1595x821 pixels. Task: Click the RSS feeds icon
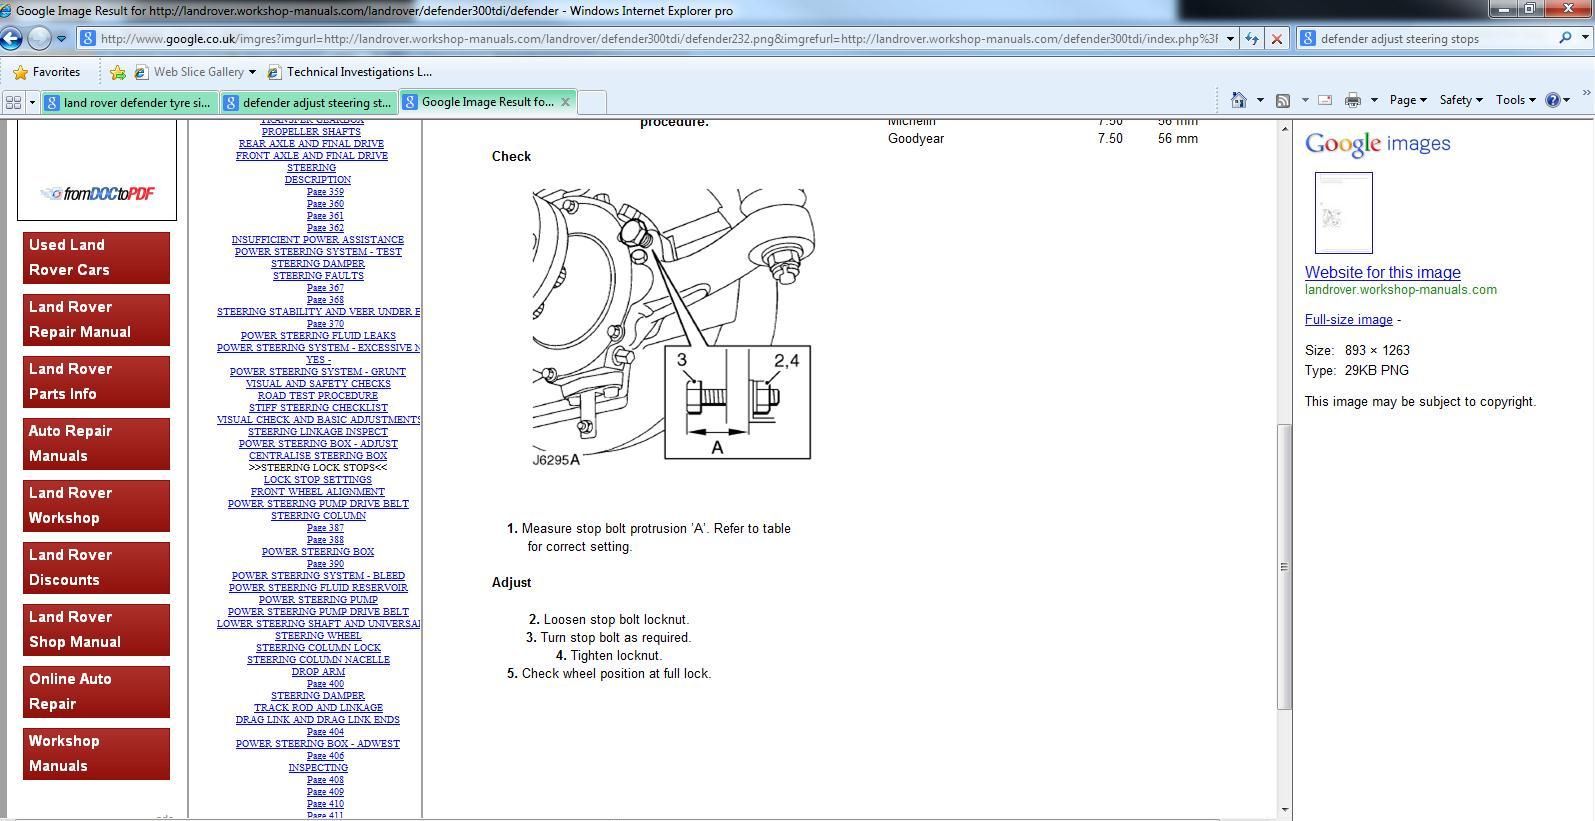click(1283, 100)
